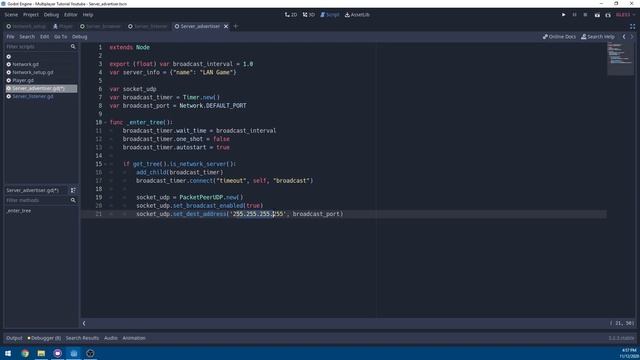Switch to the 3D workspace
Viewport: 640px width, 360px height.
coord(309,15)
